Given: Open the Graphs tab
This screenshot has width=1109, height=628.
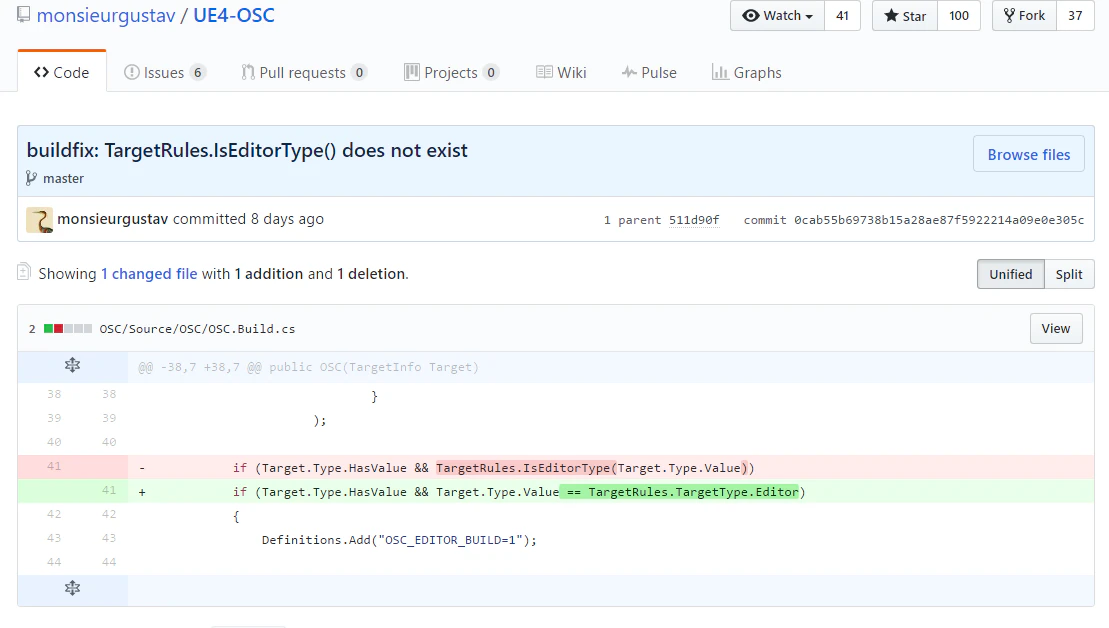Looking at the screenshot, I should [747, 73].
